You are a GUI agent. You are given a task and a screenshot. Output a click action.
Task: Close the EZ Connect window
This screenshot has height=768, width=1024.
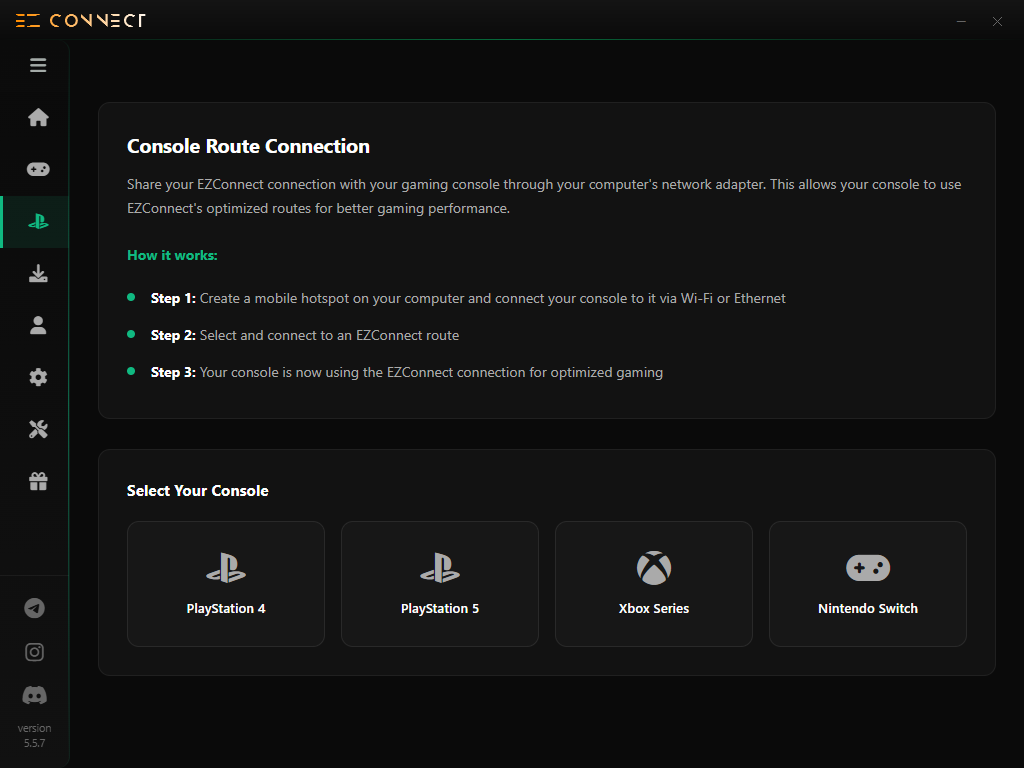pos(997,22)
